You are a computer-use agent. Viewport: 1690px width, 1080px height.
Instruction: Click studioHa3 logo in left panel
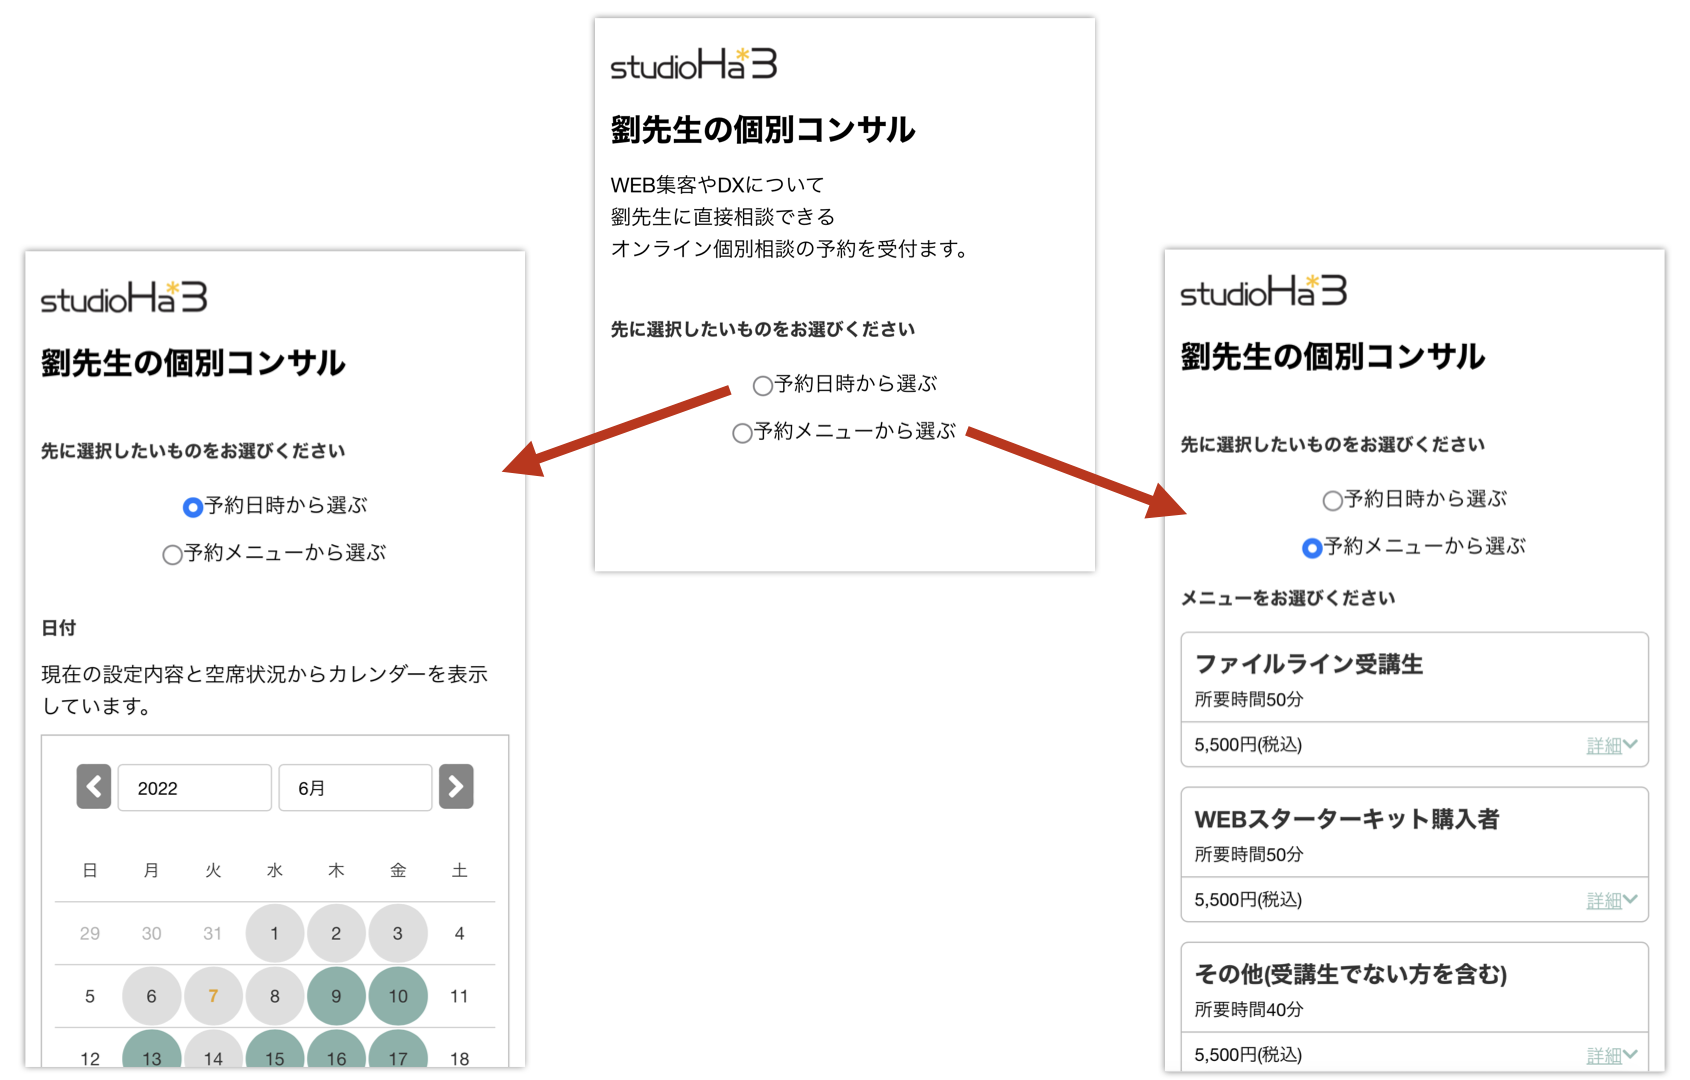click(124, 297)
